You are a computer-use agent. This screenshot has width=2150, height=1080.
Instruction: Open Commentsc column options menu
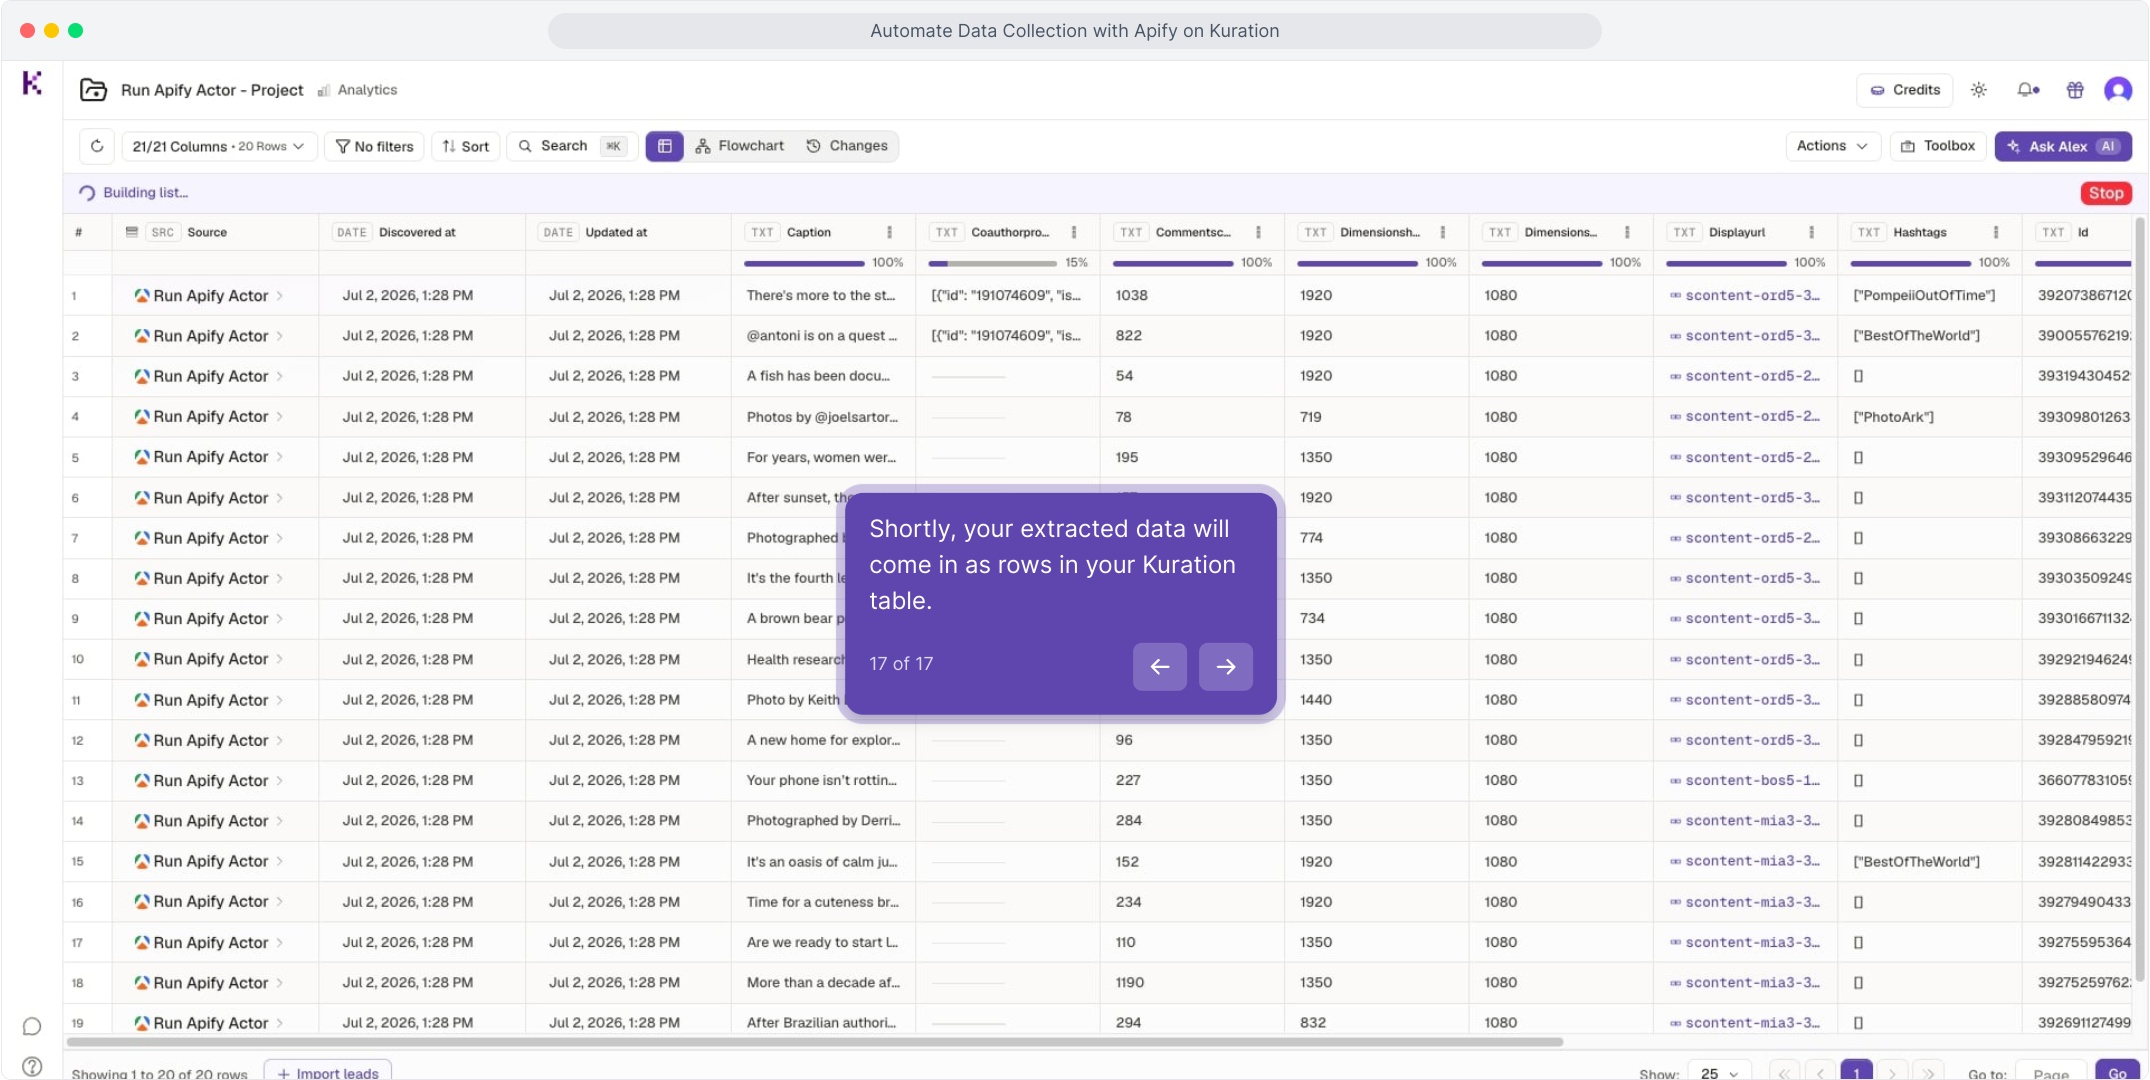tap(1258, 232)
